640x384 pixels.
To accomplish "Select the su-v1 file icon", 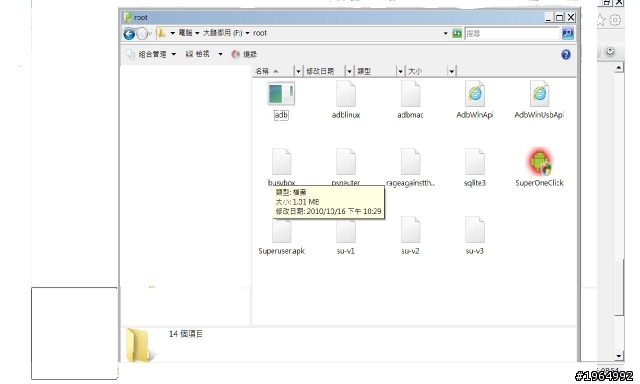I will 346,231.
